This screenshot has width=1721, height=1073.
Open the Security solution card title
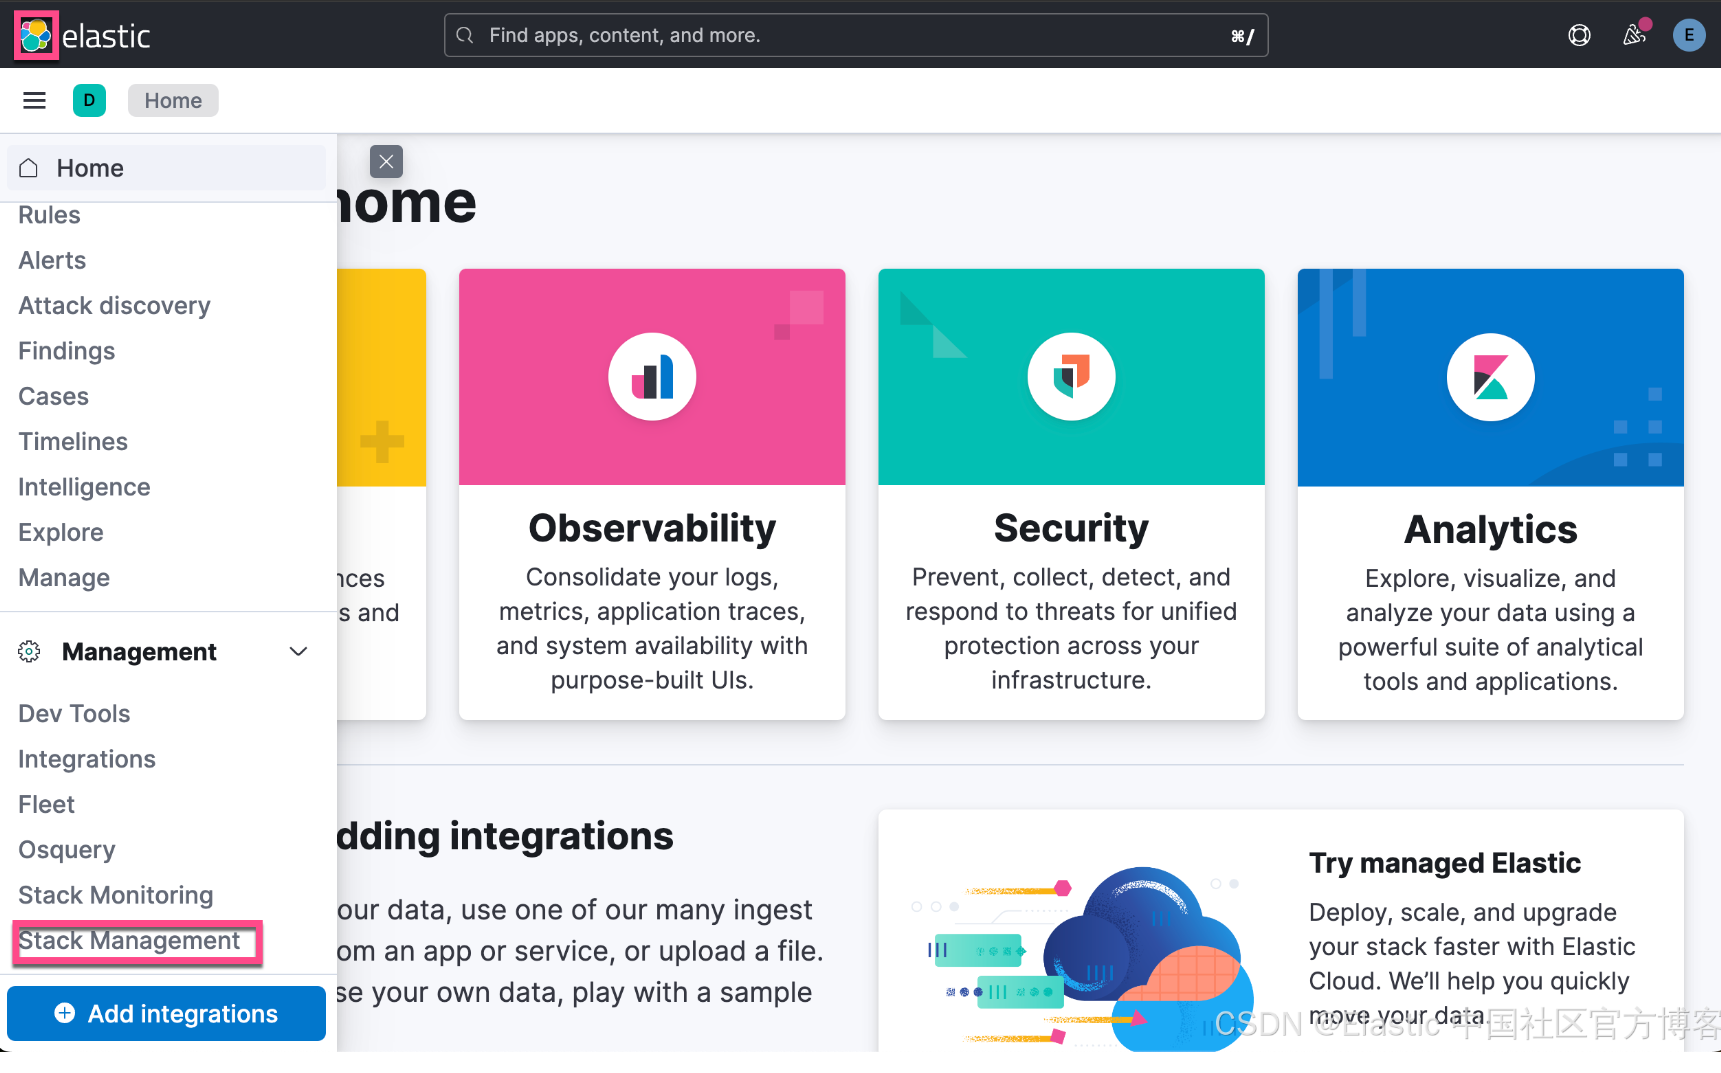click(1071, 529)
